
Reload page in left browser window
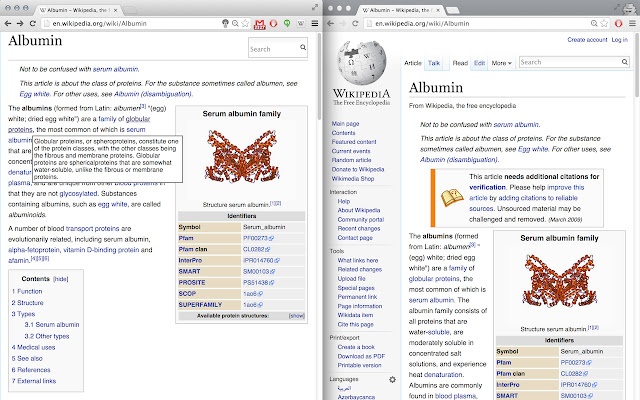click(x=33, y=24)
